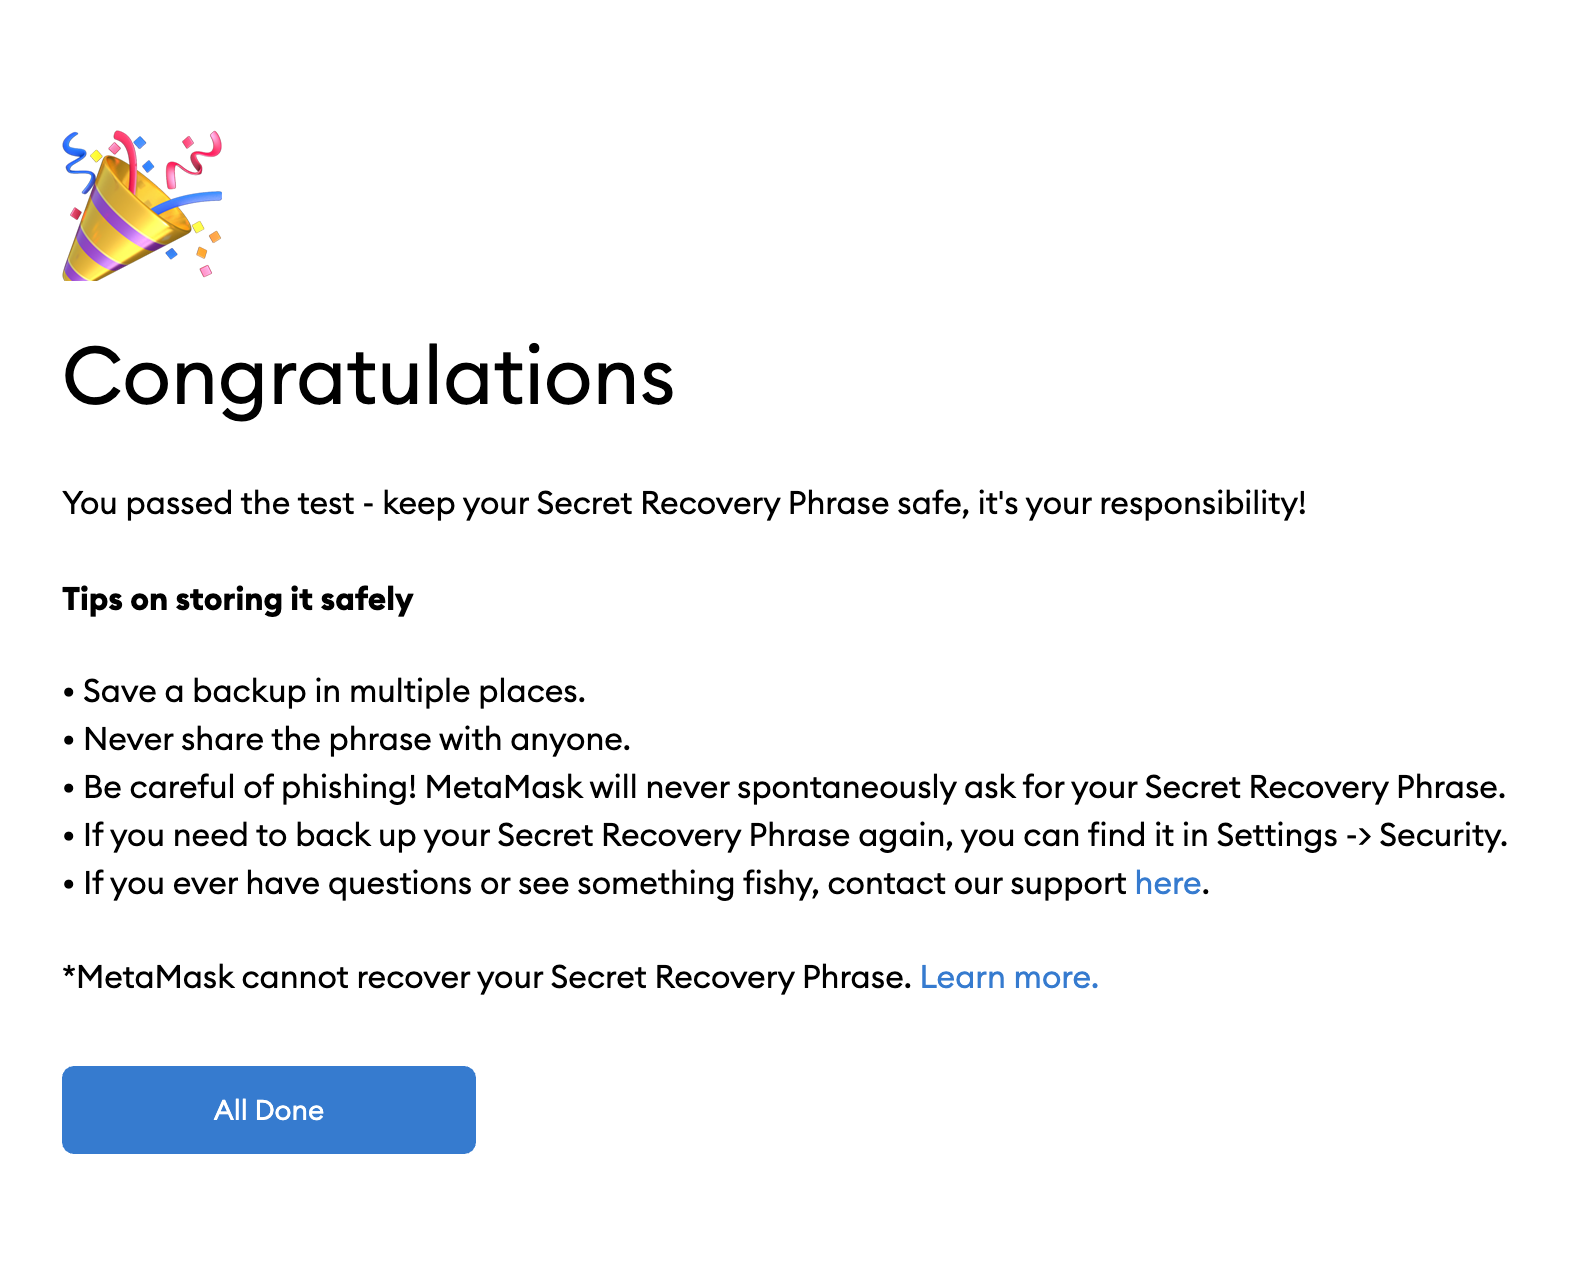Click the party popper celebration emoji
The width and height of the screenshot is (1594, 1282).
(142, 206)
